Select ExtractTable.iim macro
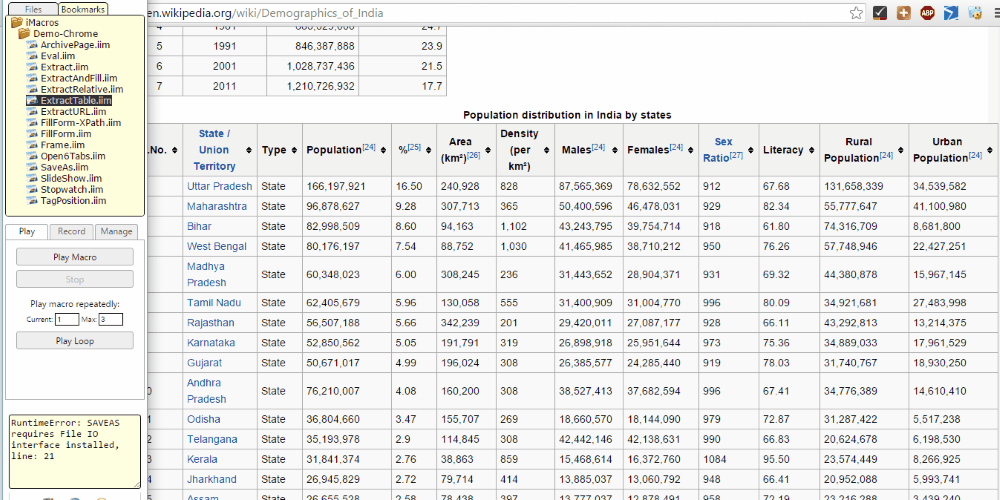This screenshot has height=500, width=1000. (x=77, y=101)
